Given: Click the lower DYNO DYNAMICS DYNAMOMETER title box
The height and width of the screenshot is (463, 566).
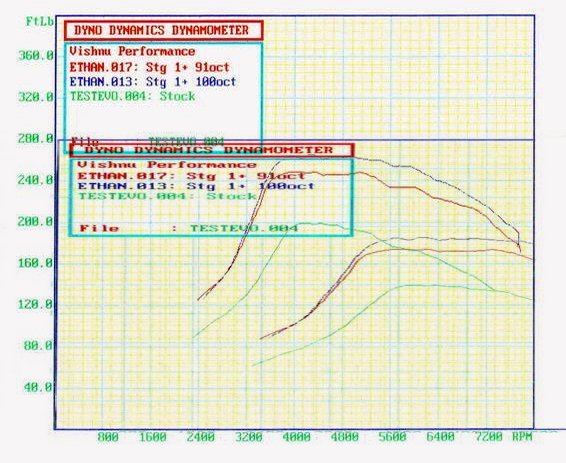Looking at the screenshot, I should [x=212, y=150].
